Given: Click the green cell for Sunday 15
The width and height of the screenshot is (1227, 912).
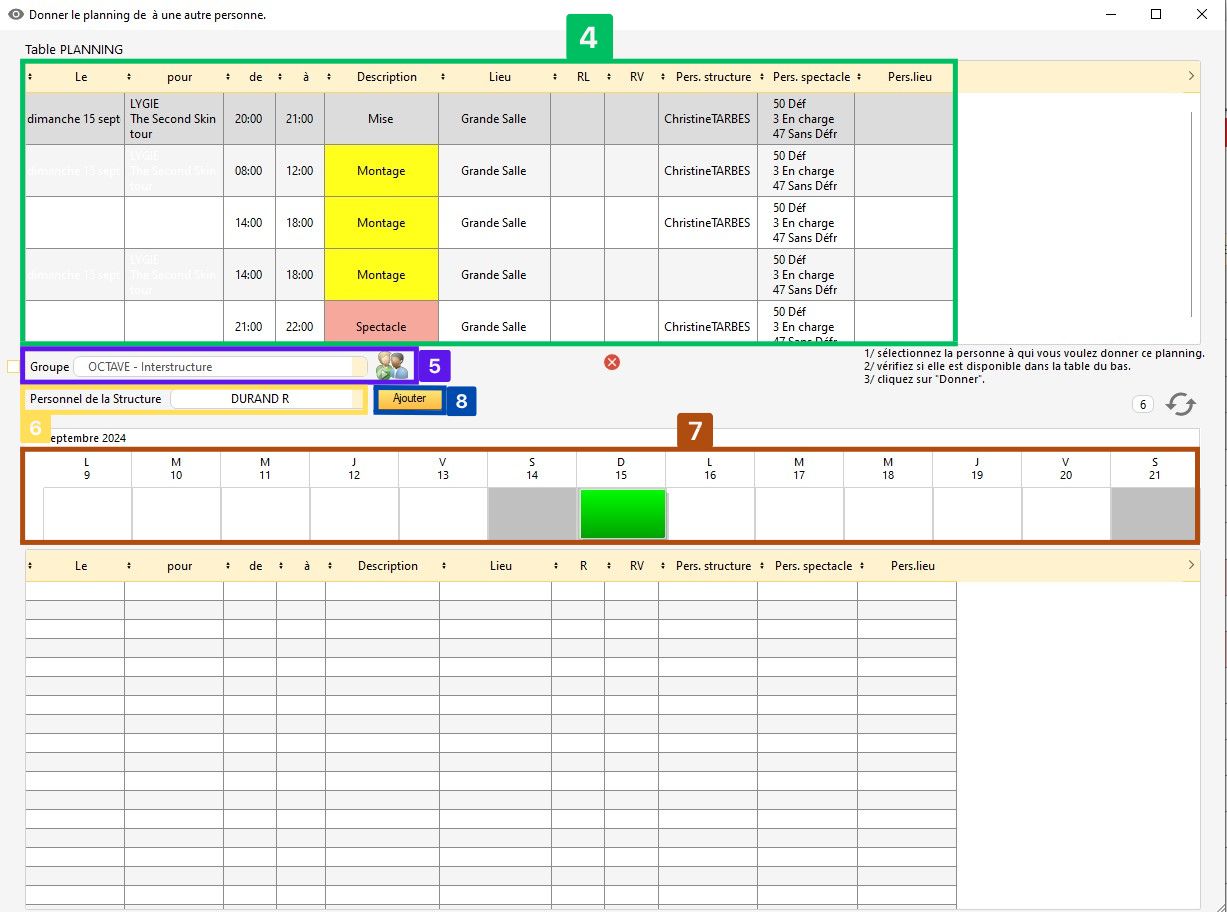Looking at the screenshot, I should pyautogui.click(x=622, y=514).
